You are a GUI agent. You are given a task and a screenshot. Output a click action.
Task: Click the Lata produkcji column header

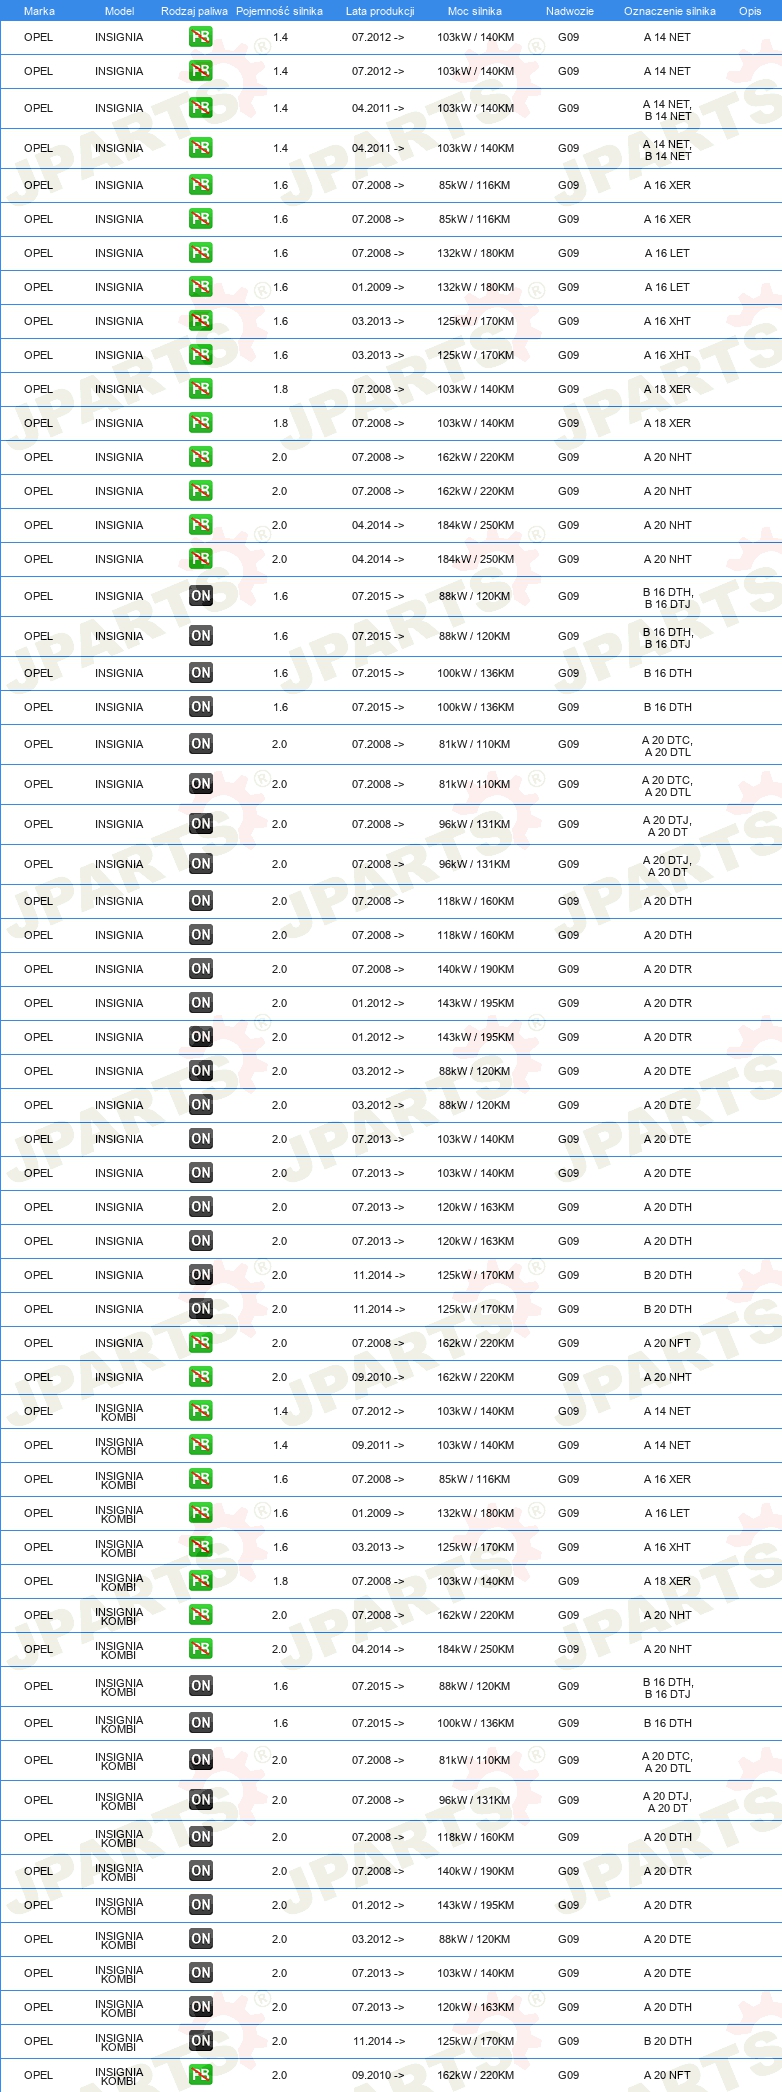380,11
